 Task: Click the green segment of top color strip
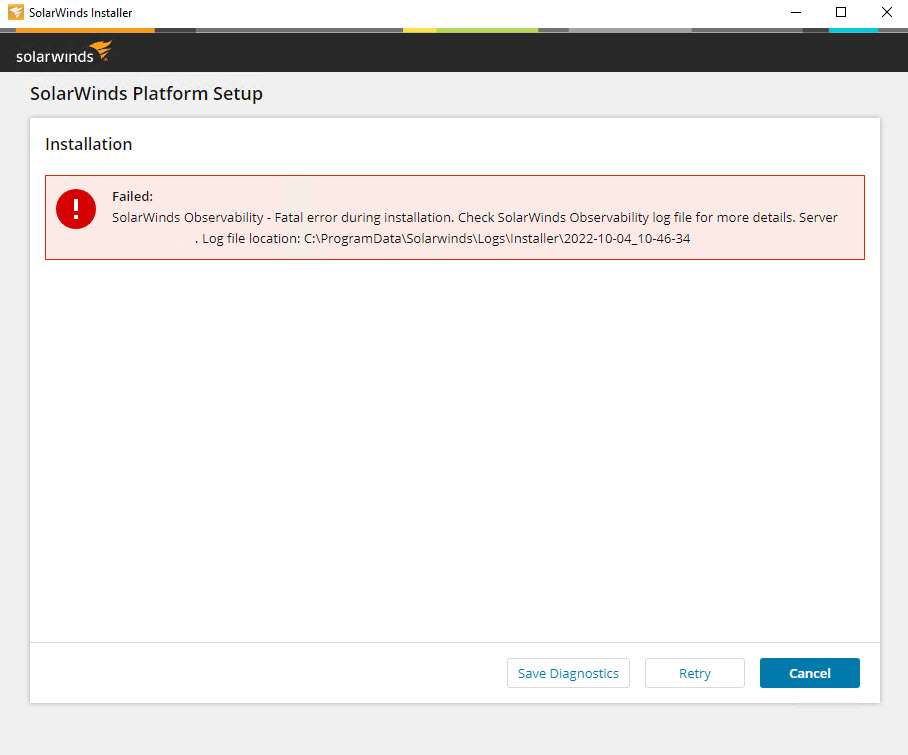click(487, 30)
